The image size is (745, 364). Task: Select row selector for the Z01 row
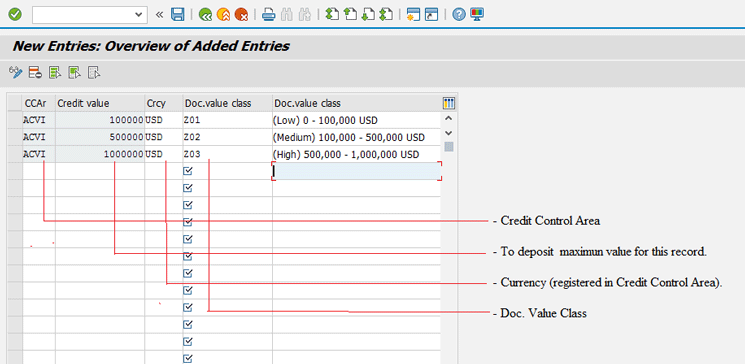(x=15, y=120)
